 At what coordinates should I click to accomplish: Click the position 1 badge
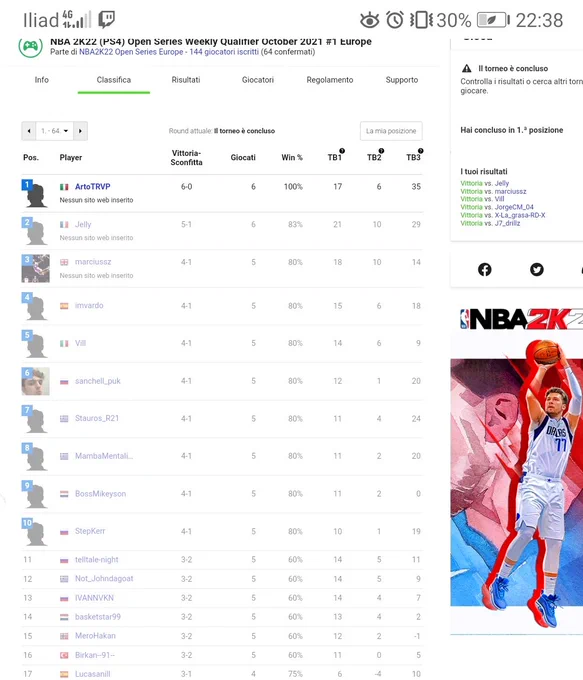coord(27,185)
